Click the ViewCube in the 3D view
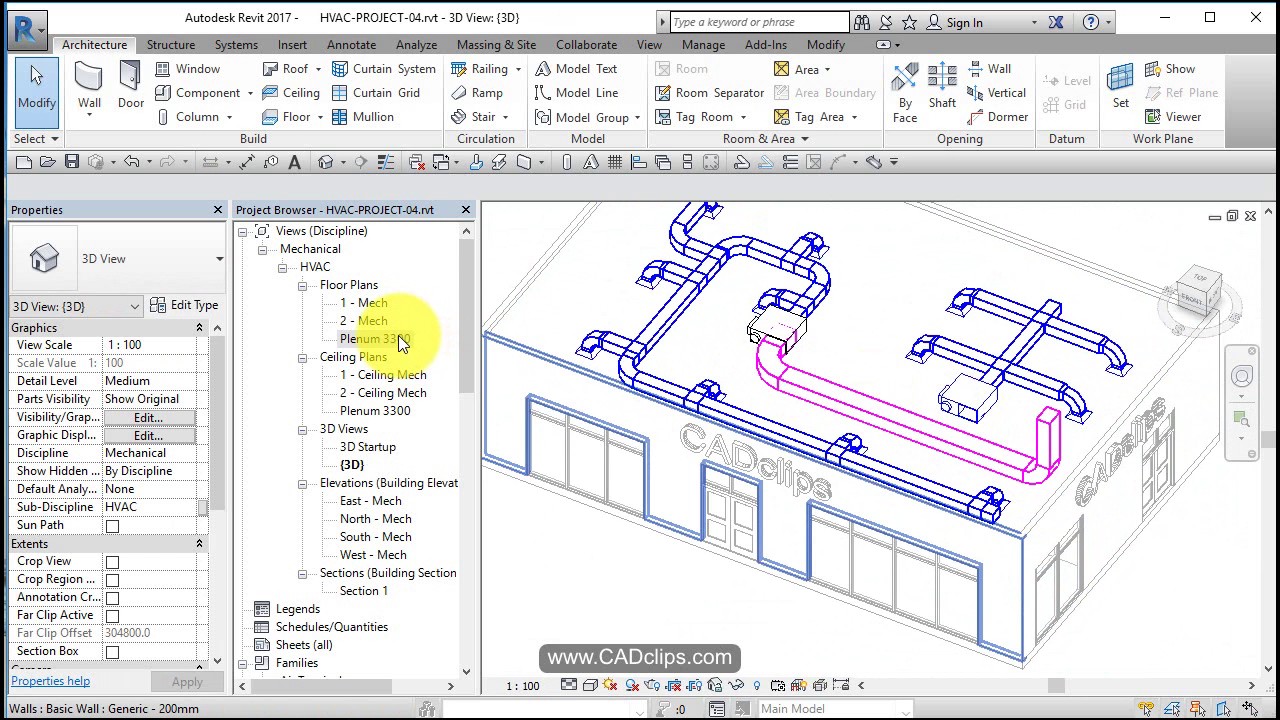This screenshot has width=1280, height=720. 1198,291
